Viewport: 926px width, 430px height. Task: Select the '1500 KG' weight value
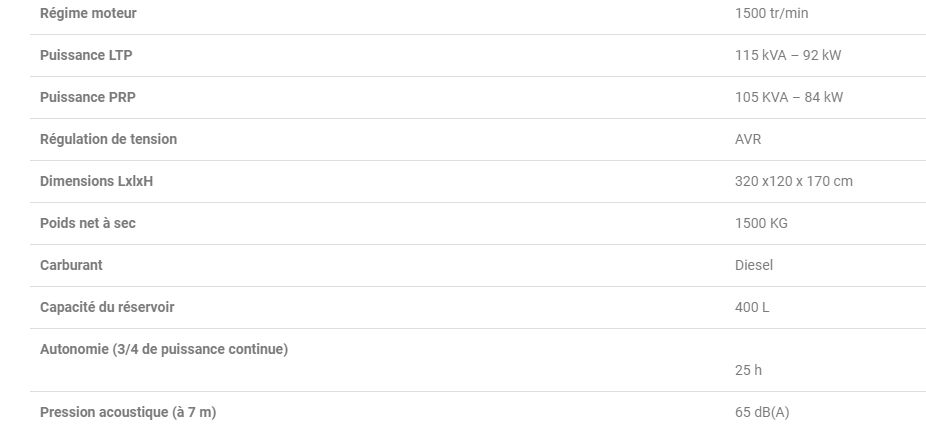(761, 223)
